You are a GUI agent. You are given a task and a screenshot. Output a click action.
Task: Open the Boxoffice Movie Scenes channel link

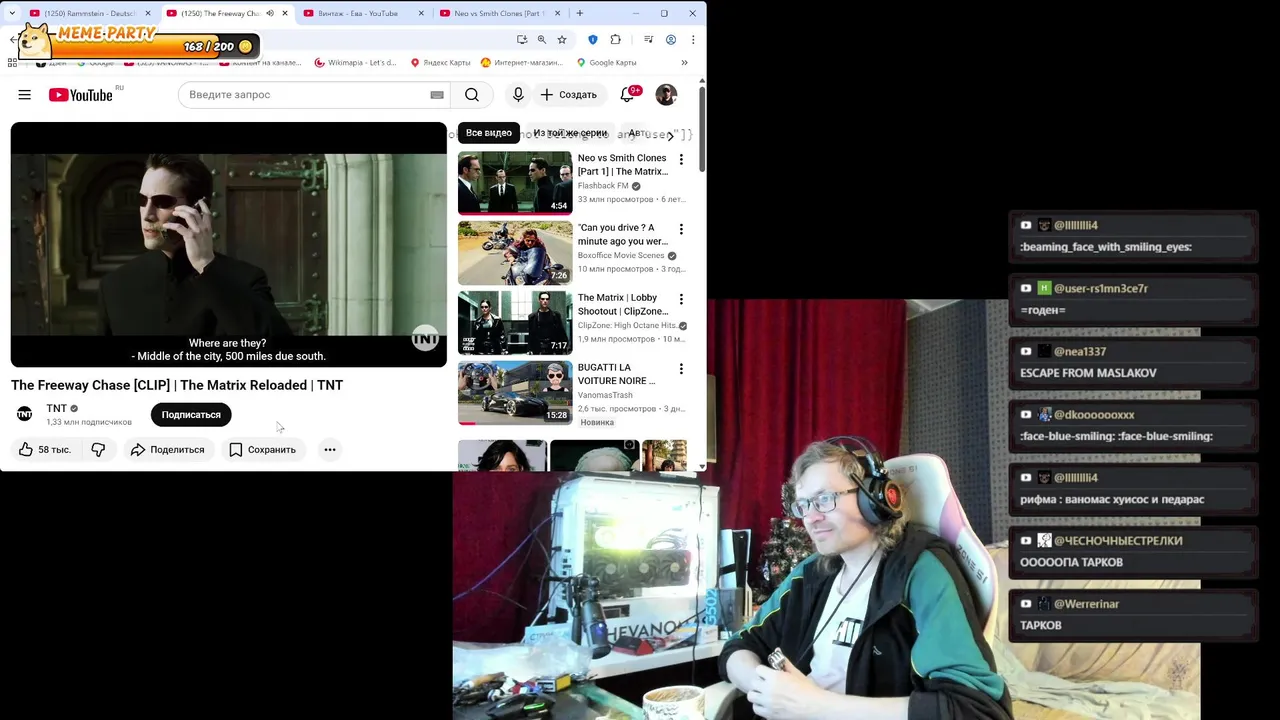tap(621, 256)
